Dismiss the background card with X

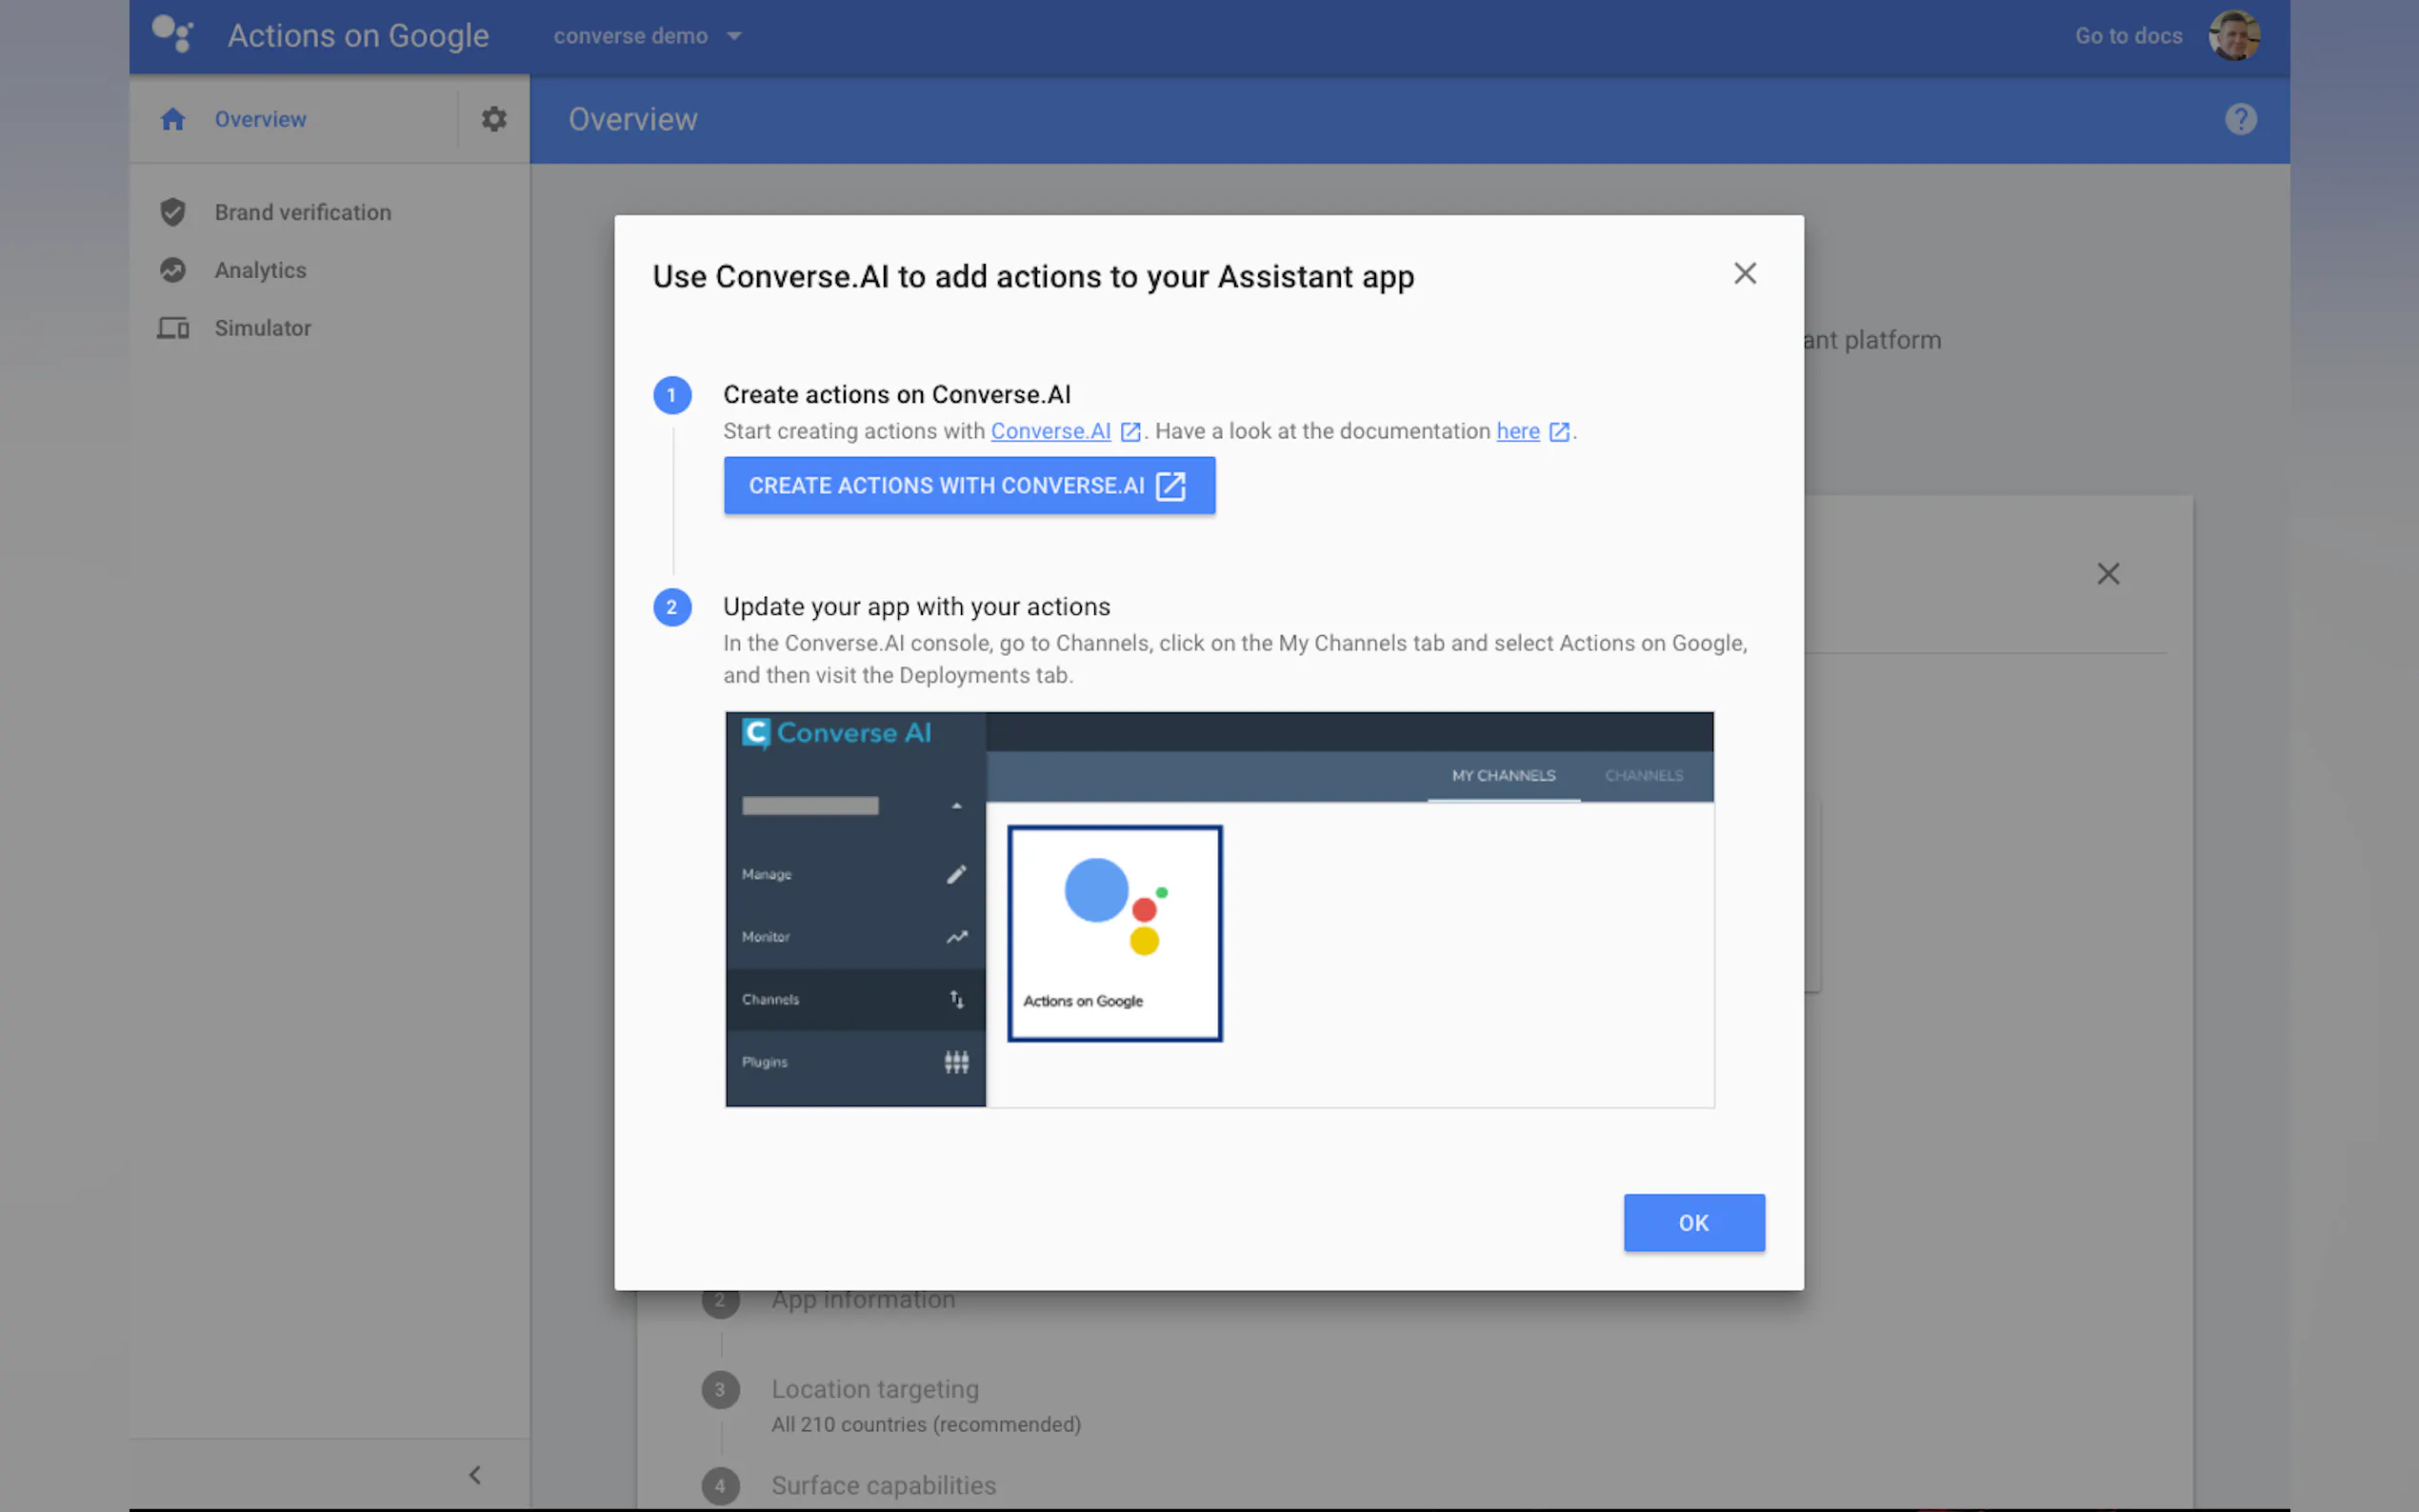pyautogui.click(x=2107, y=574)
